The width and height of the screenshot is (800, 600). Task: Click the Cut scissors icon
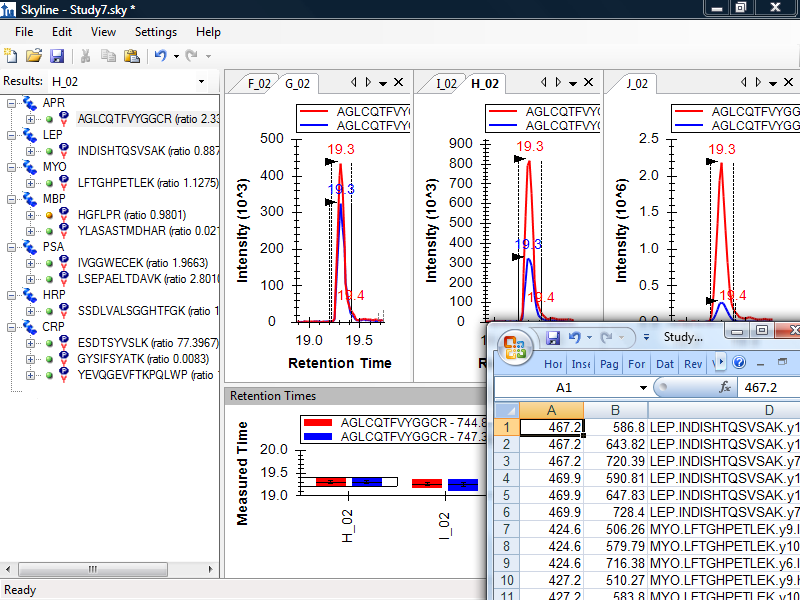[x=85, y=55]
